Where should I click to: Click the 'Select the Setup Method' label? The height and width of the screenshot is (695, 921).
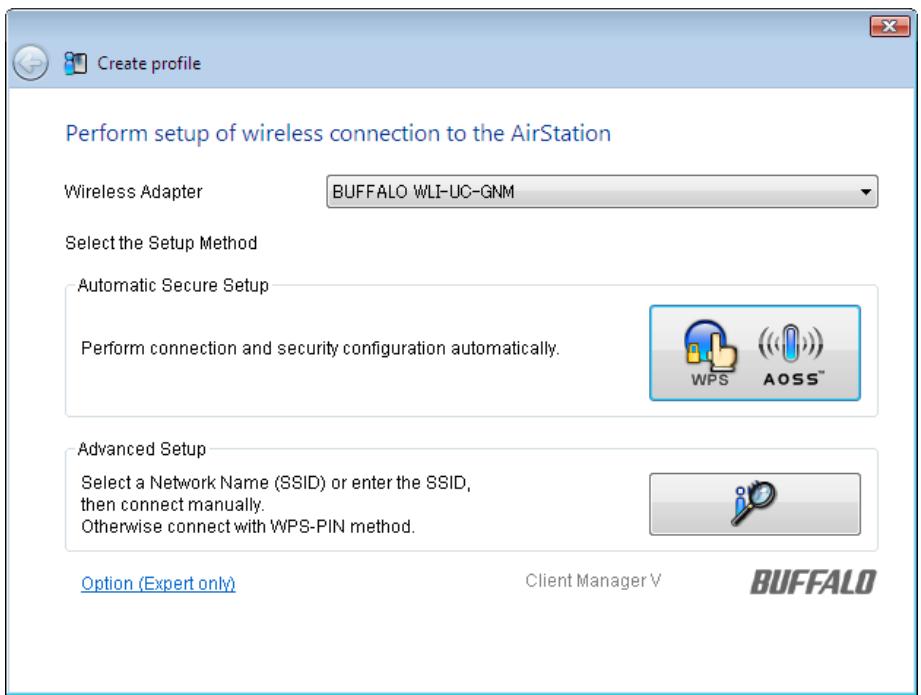point(161,243)
